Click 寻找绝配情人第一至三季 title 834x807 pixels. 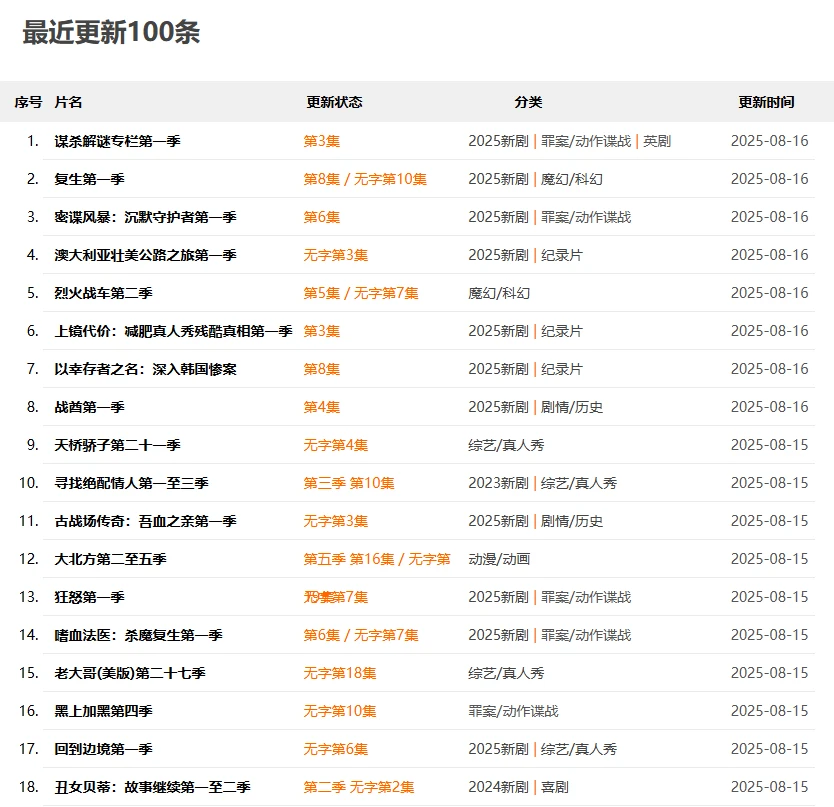click(131, 483)
